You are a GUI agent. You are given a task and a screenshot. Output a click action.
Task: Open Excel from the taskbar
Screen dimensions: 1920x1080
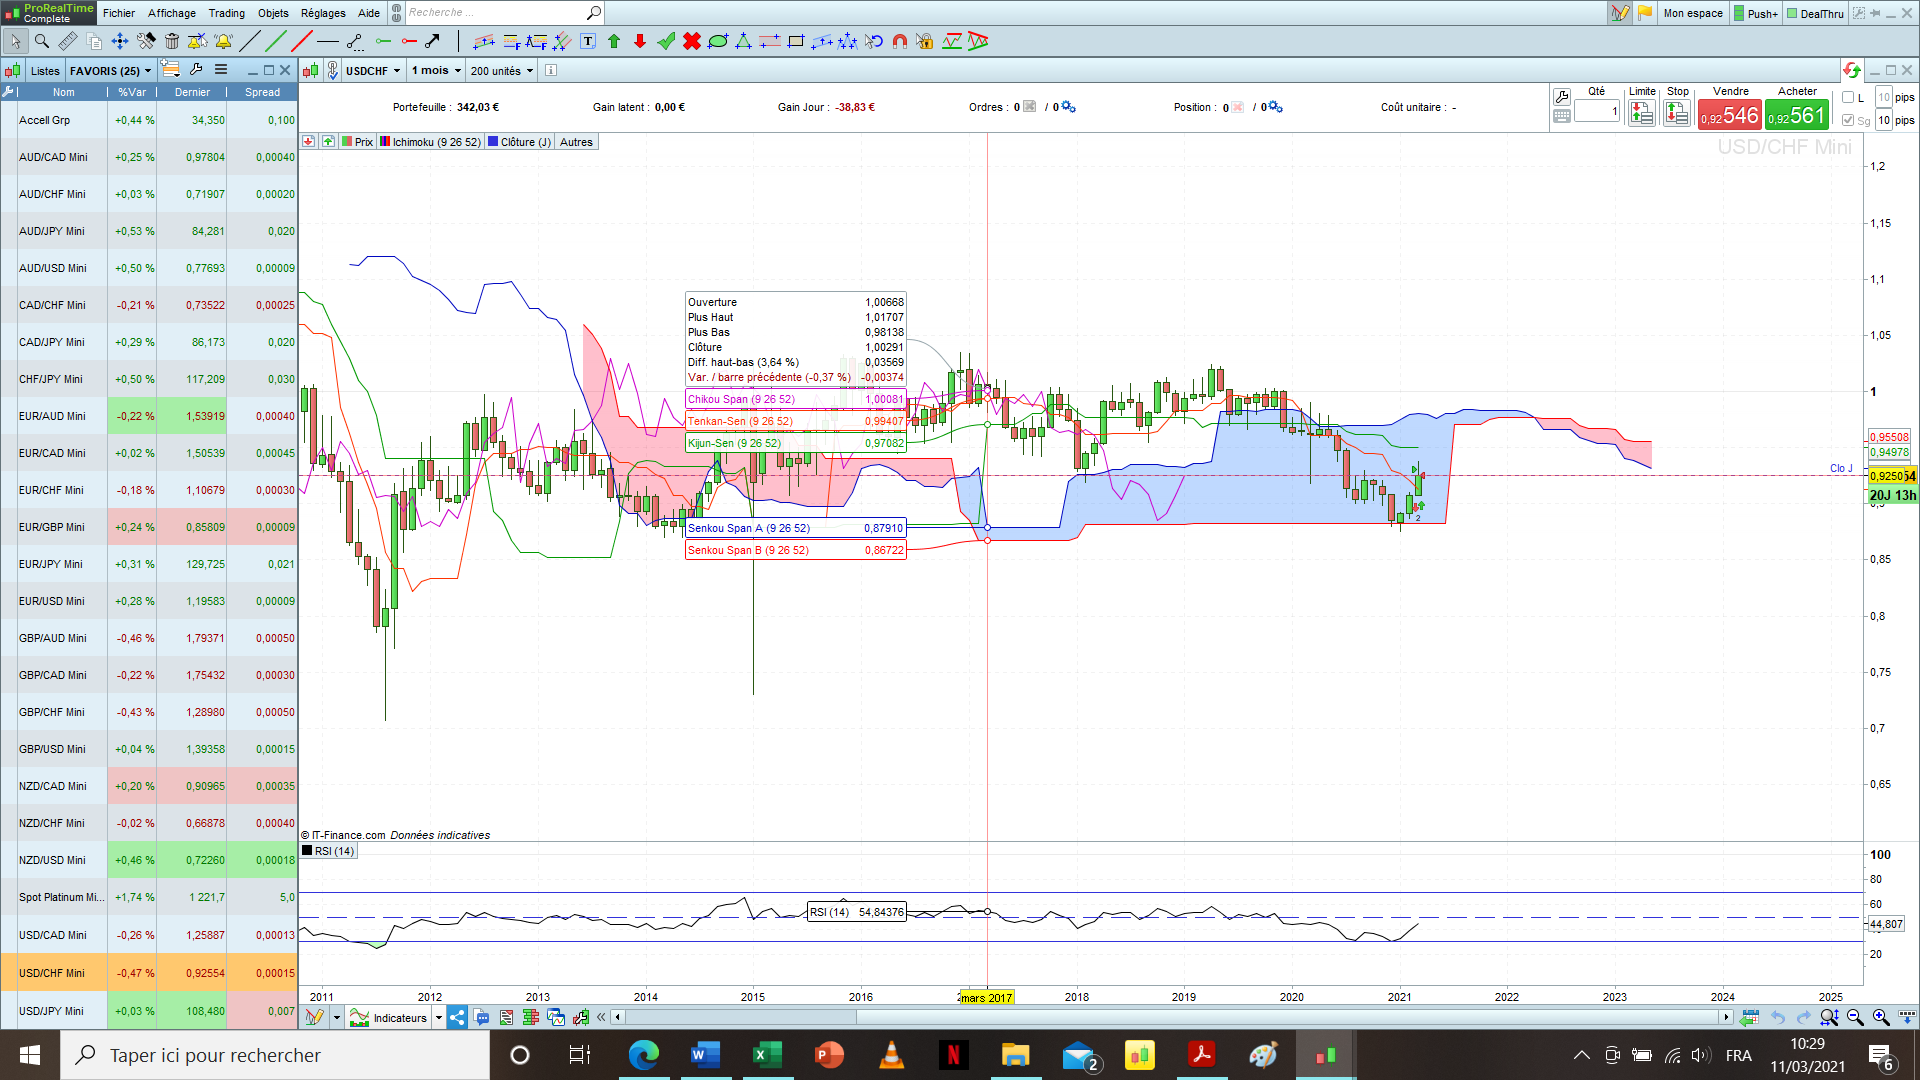(767, 1055)
